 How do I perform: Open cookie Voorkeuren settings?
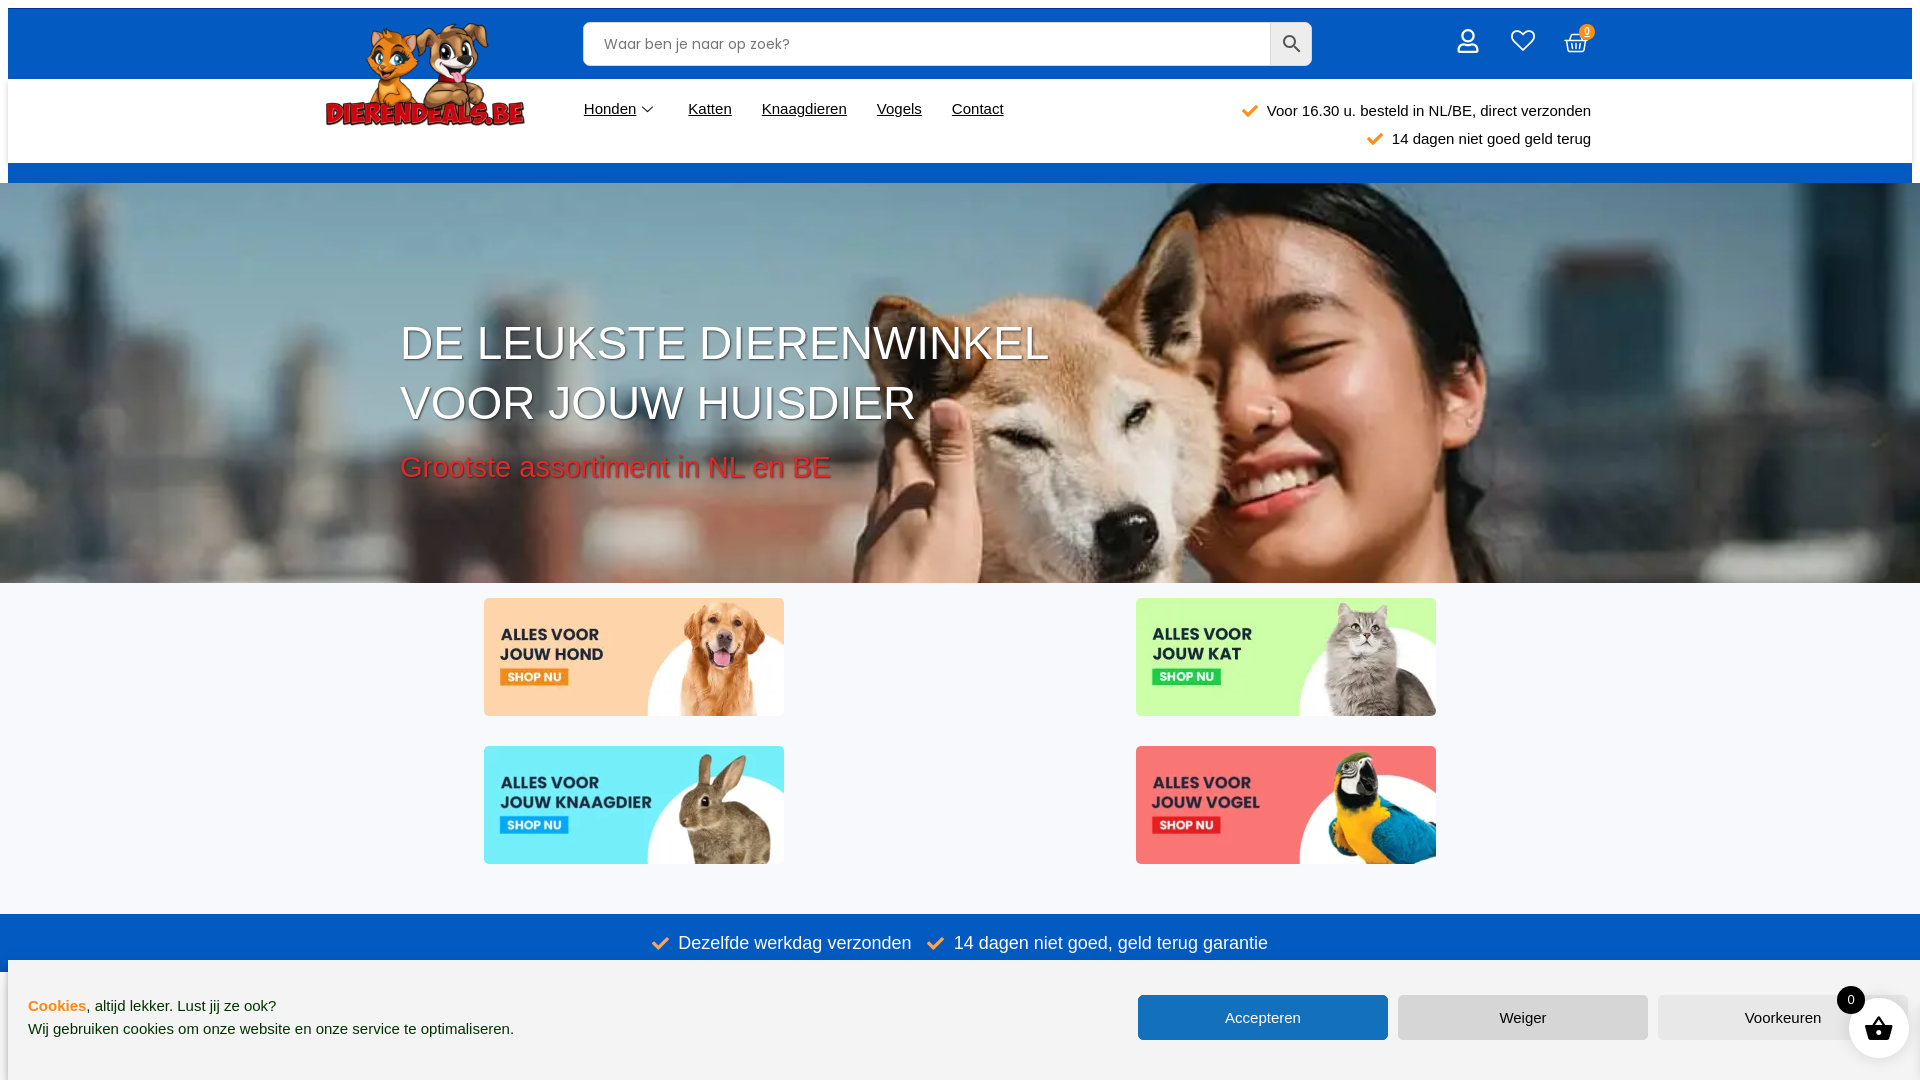tap(1782, 1017)
